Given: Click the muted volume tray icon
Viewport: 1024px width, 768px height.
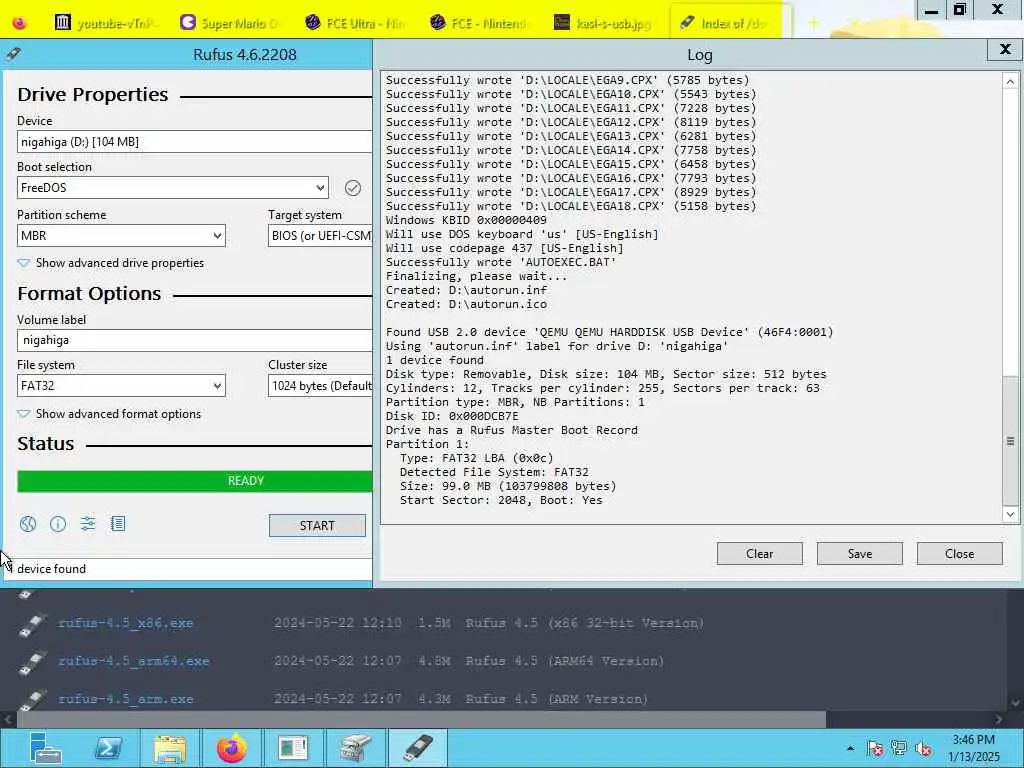Looking at the screenshot, I should click(x=923, y=748).
